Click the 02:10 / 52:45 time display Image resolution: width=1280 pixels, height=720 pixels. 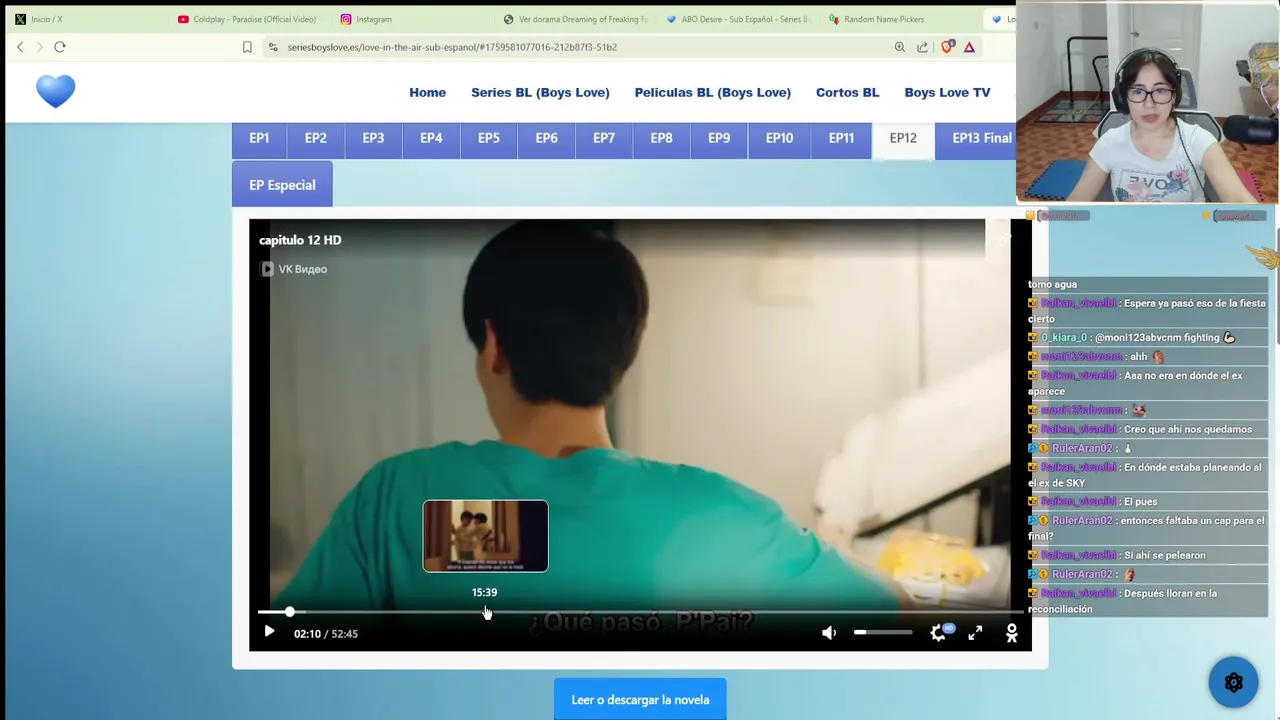coord(326,634)
